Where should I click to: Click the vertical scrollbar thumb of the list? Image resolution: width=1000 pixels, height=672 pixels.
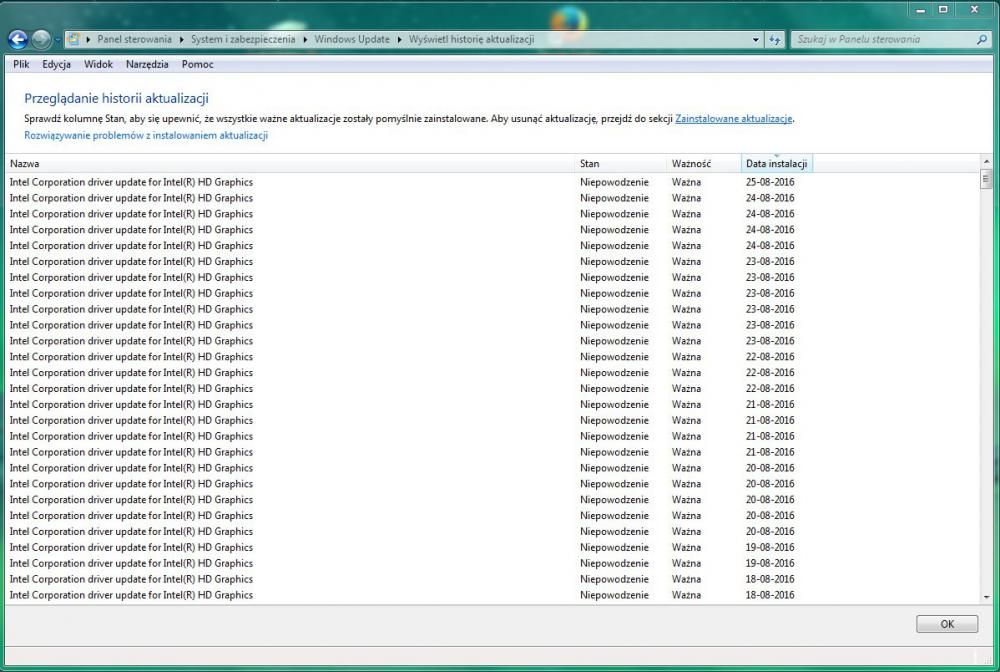click(987, 179)
